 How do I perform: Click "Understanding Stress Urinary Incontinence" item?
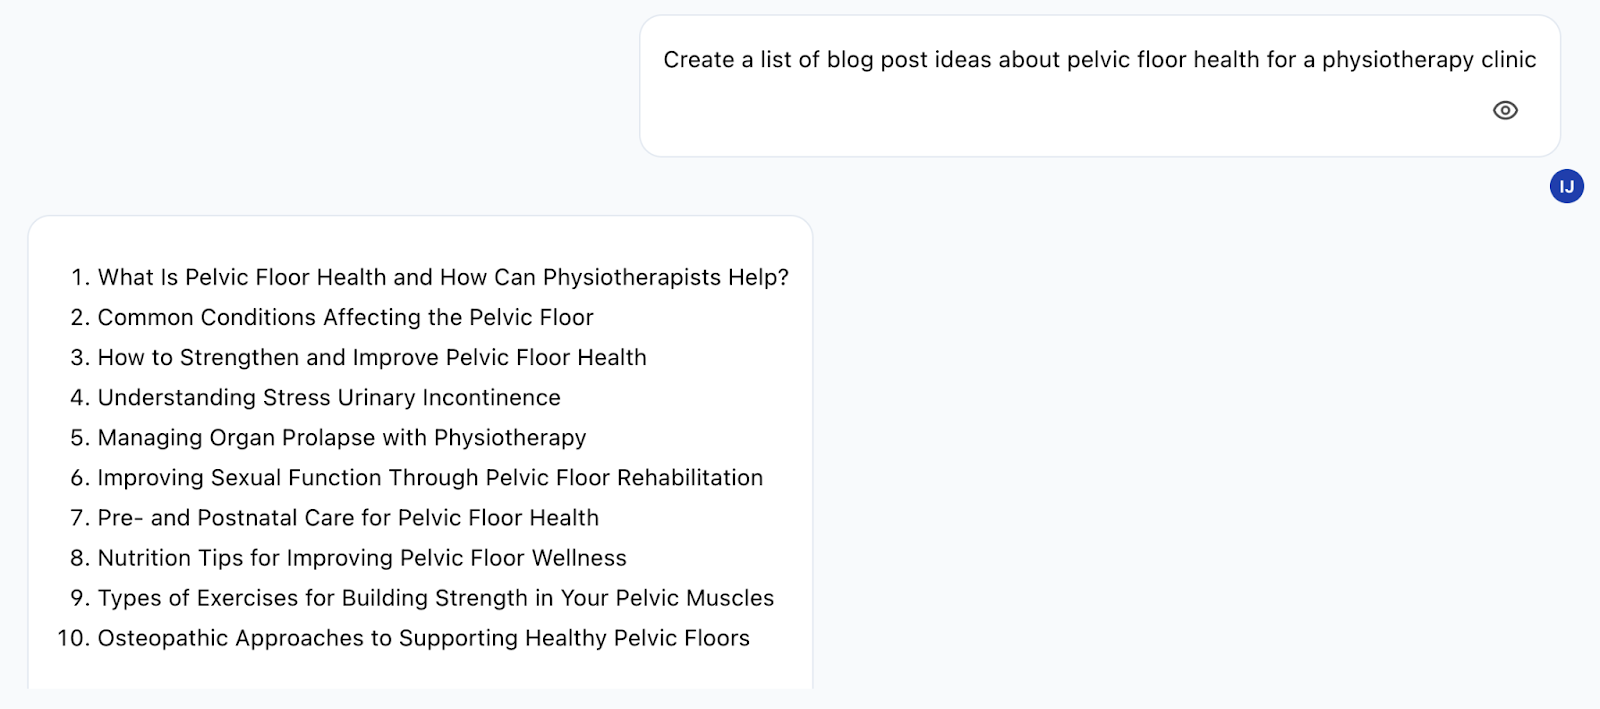pyautogui.click(x=329, y=397)
